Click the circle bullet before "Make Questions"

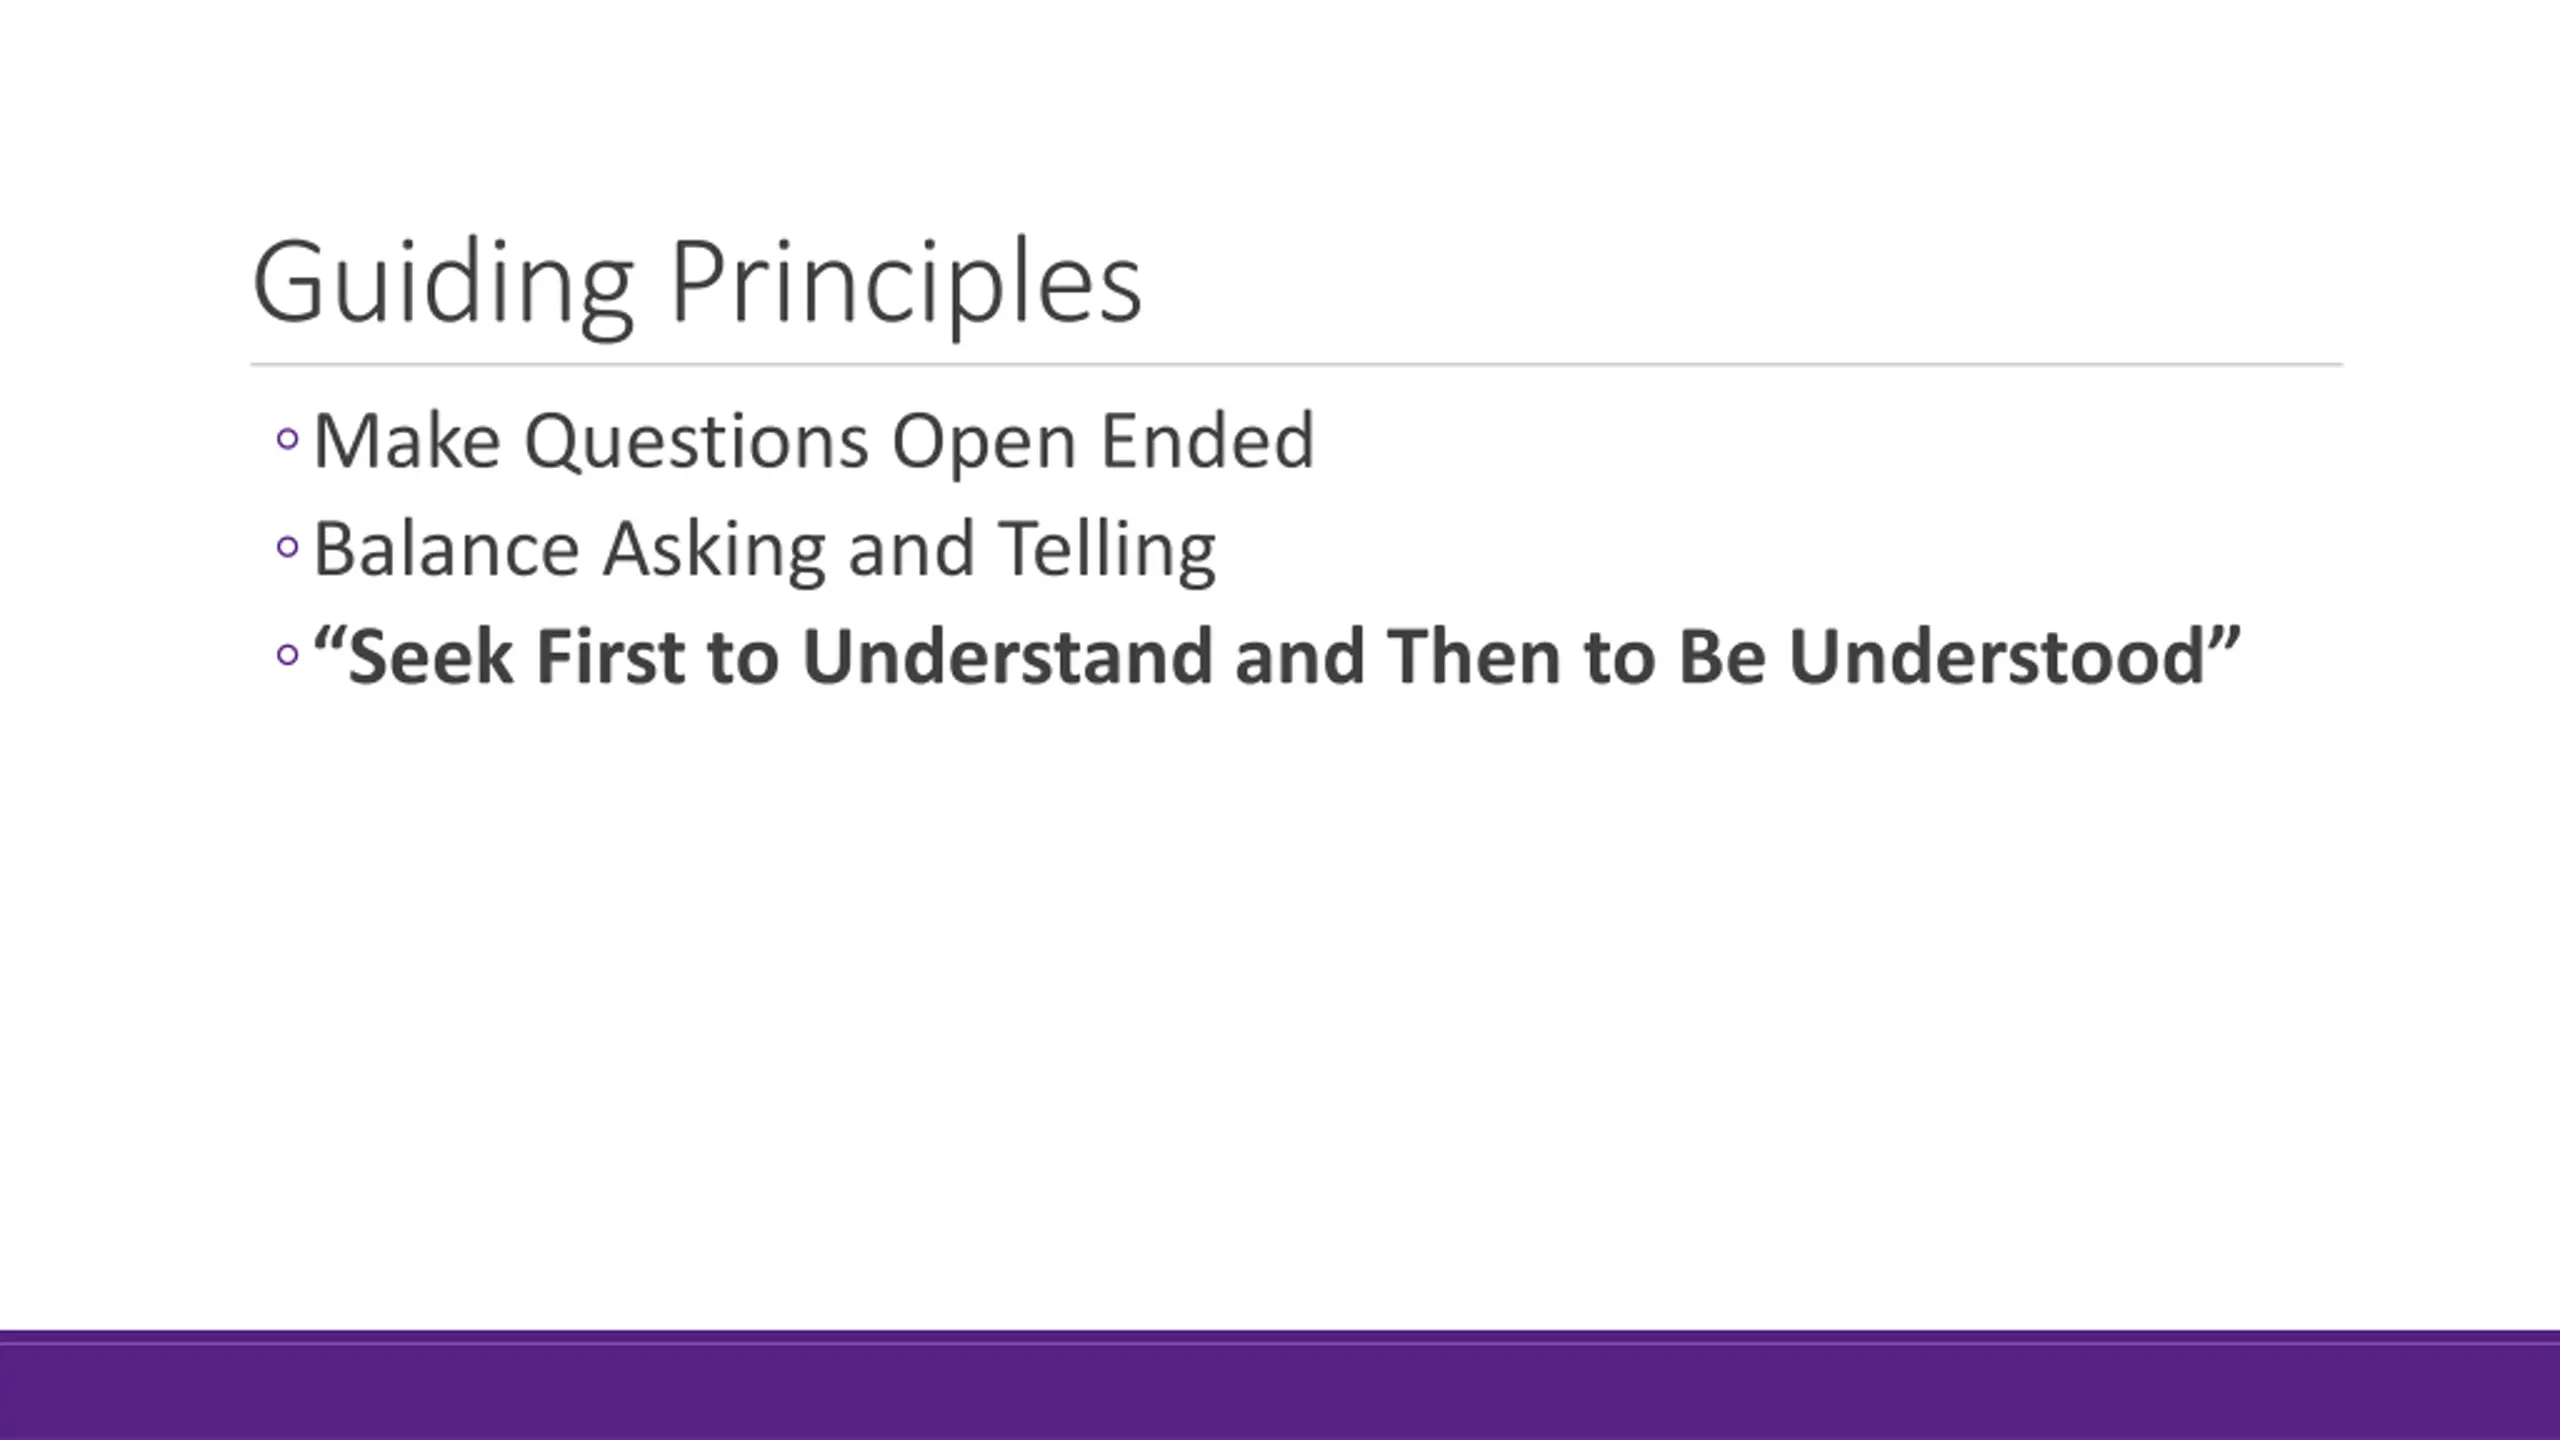point(287,439)
